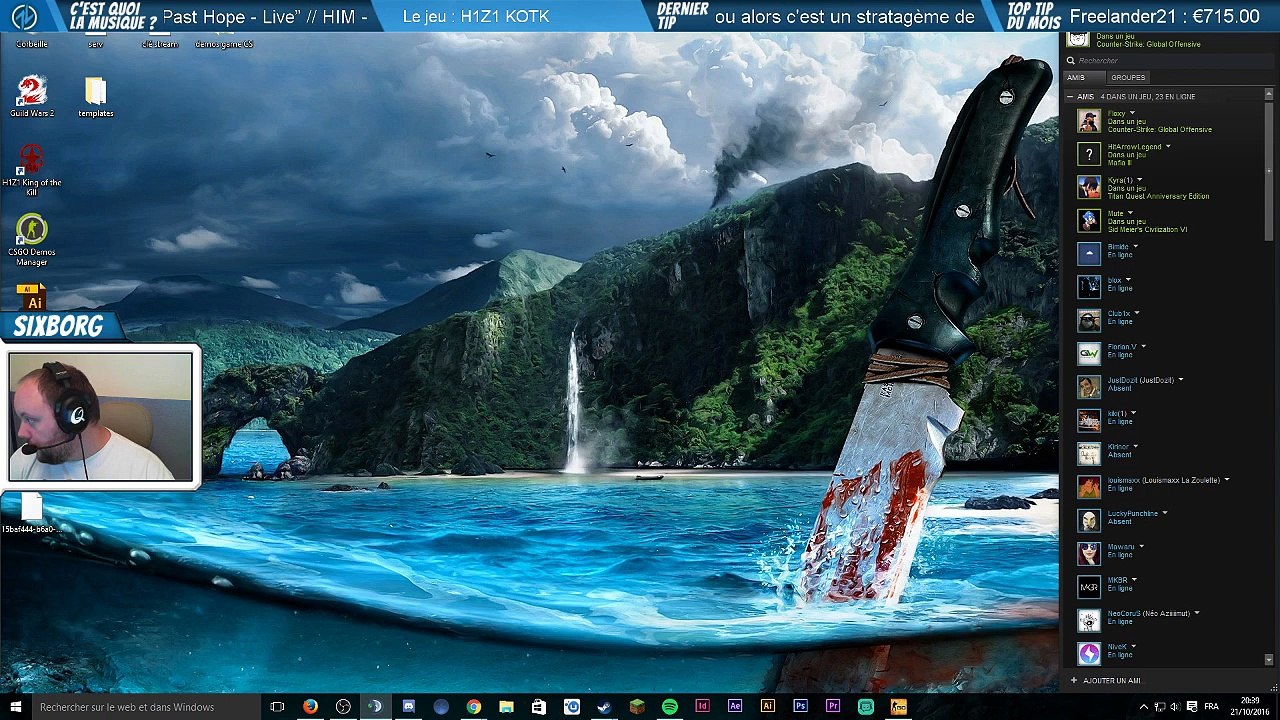This screenshot has width=1280, height=720.
Task: Click the streamer webcam overlay
Action: coord(100,416)
